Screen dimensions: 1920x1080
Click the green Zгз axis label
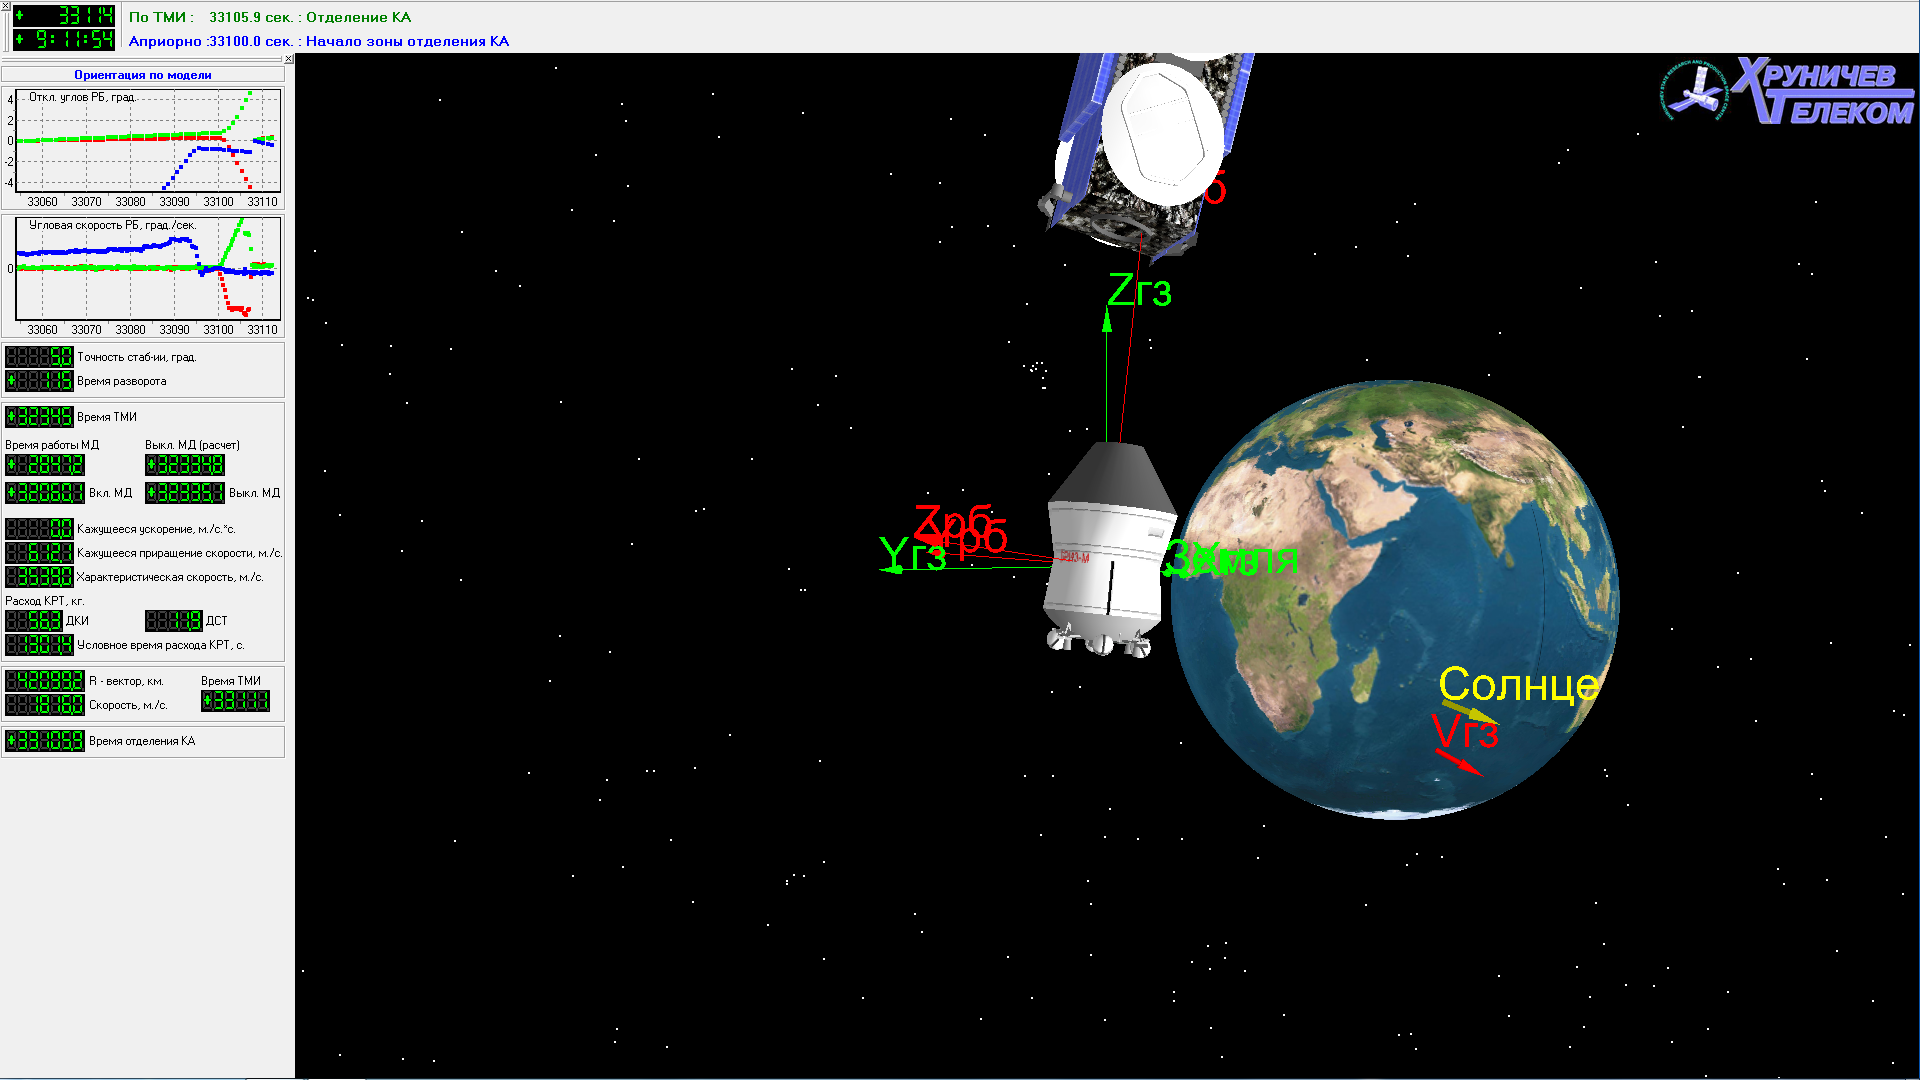[x=1139, y=292]
